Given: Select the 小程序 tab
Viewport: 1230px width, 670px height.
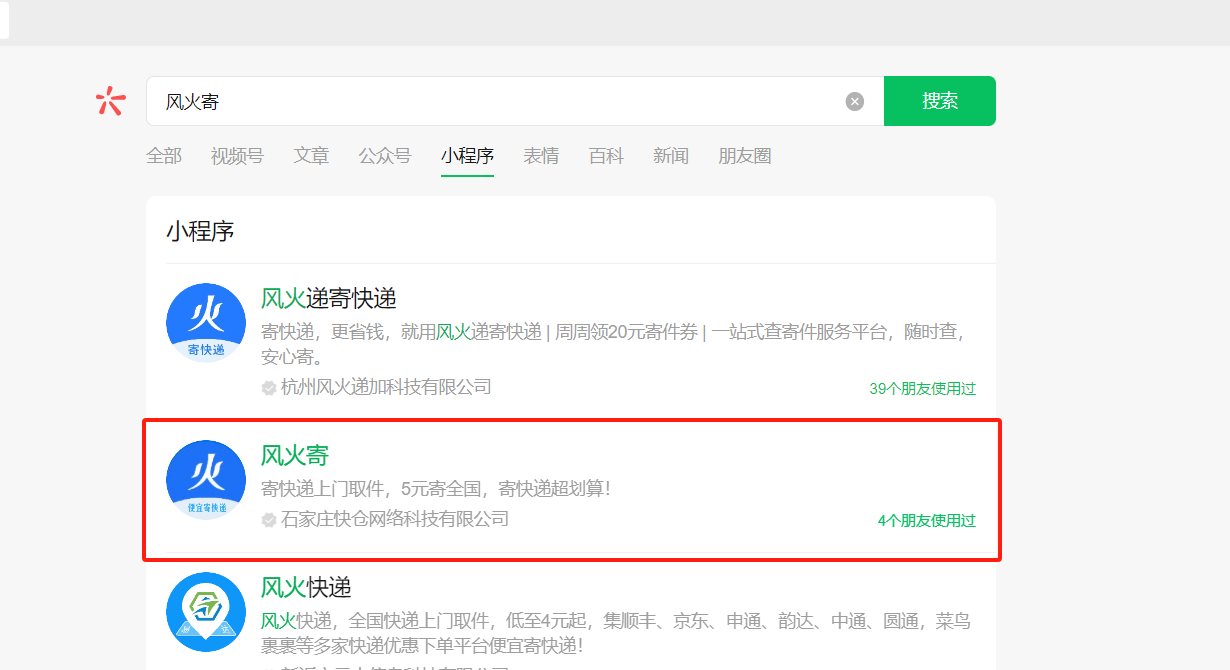Looking at the screenshot, I should 467,156.
